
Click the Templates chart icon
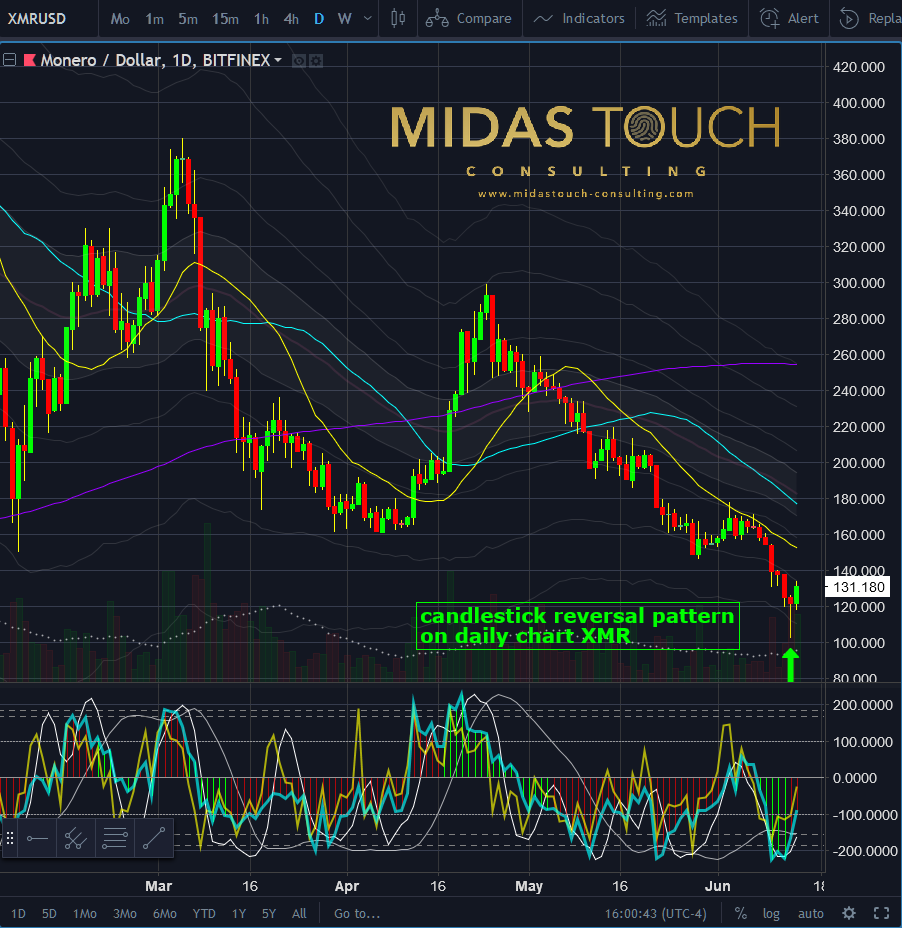click(x=656, y=19)
